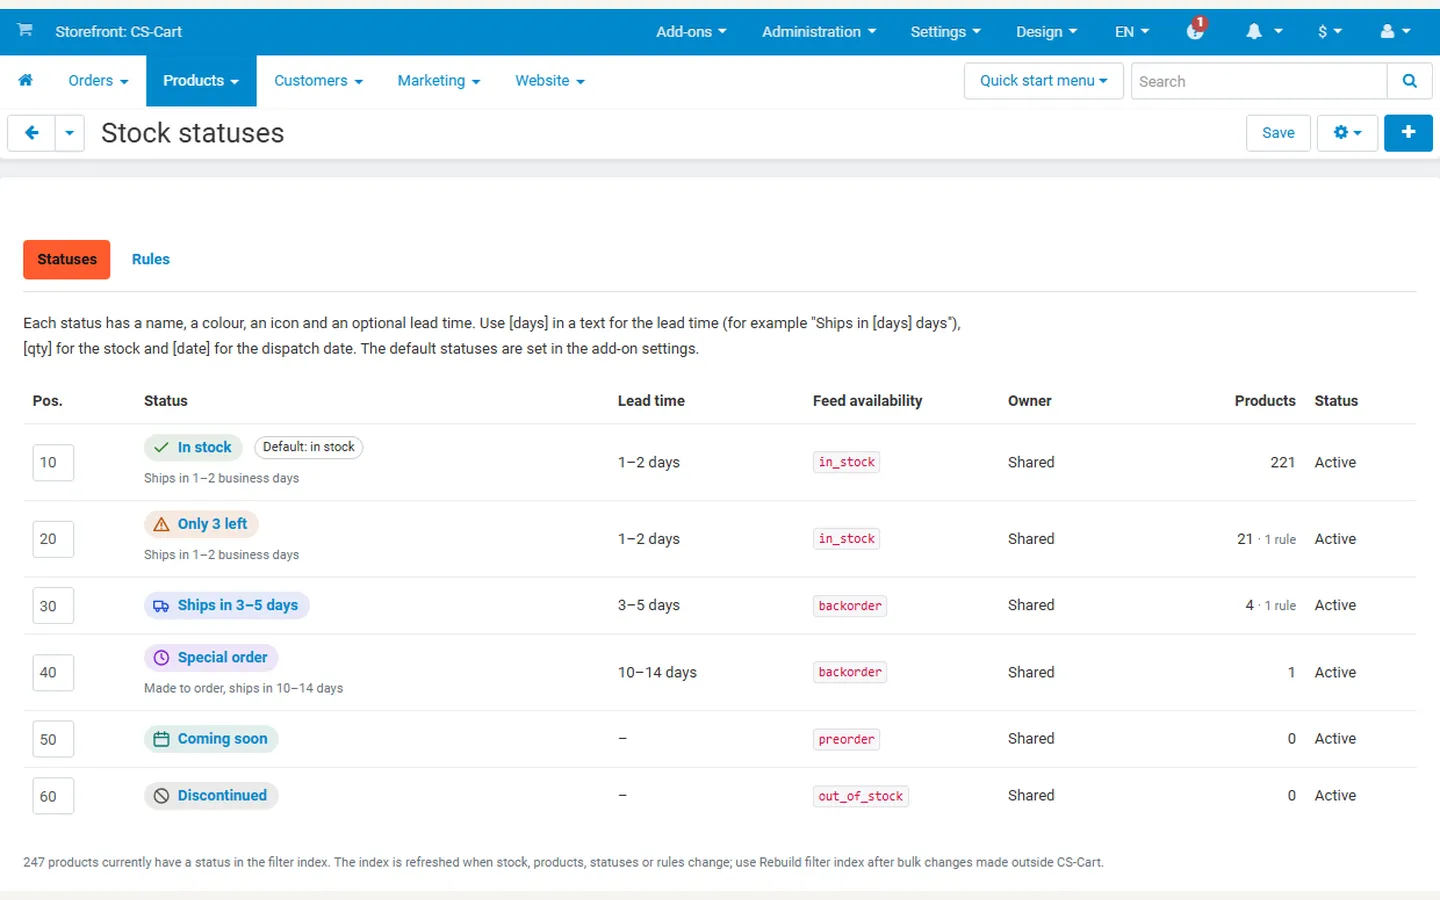Viewport: 1440px width, 900px height.
Task: Edit the position field showing 30
Action: [53, 606]
